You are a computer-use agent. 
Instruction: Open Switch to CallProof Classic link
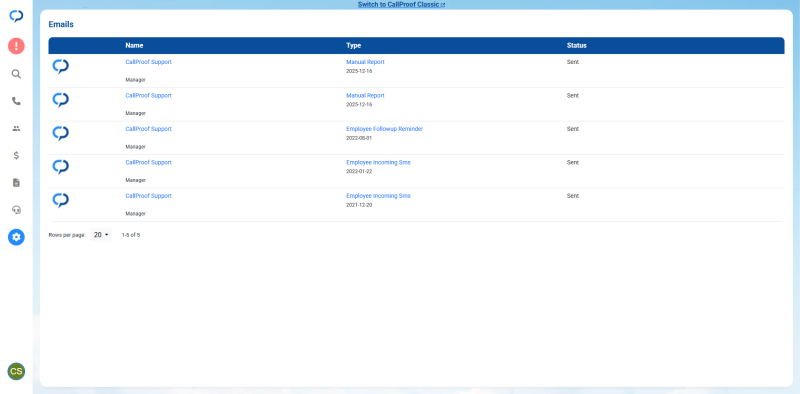401,5
